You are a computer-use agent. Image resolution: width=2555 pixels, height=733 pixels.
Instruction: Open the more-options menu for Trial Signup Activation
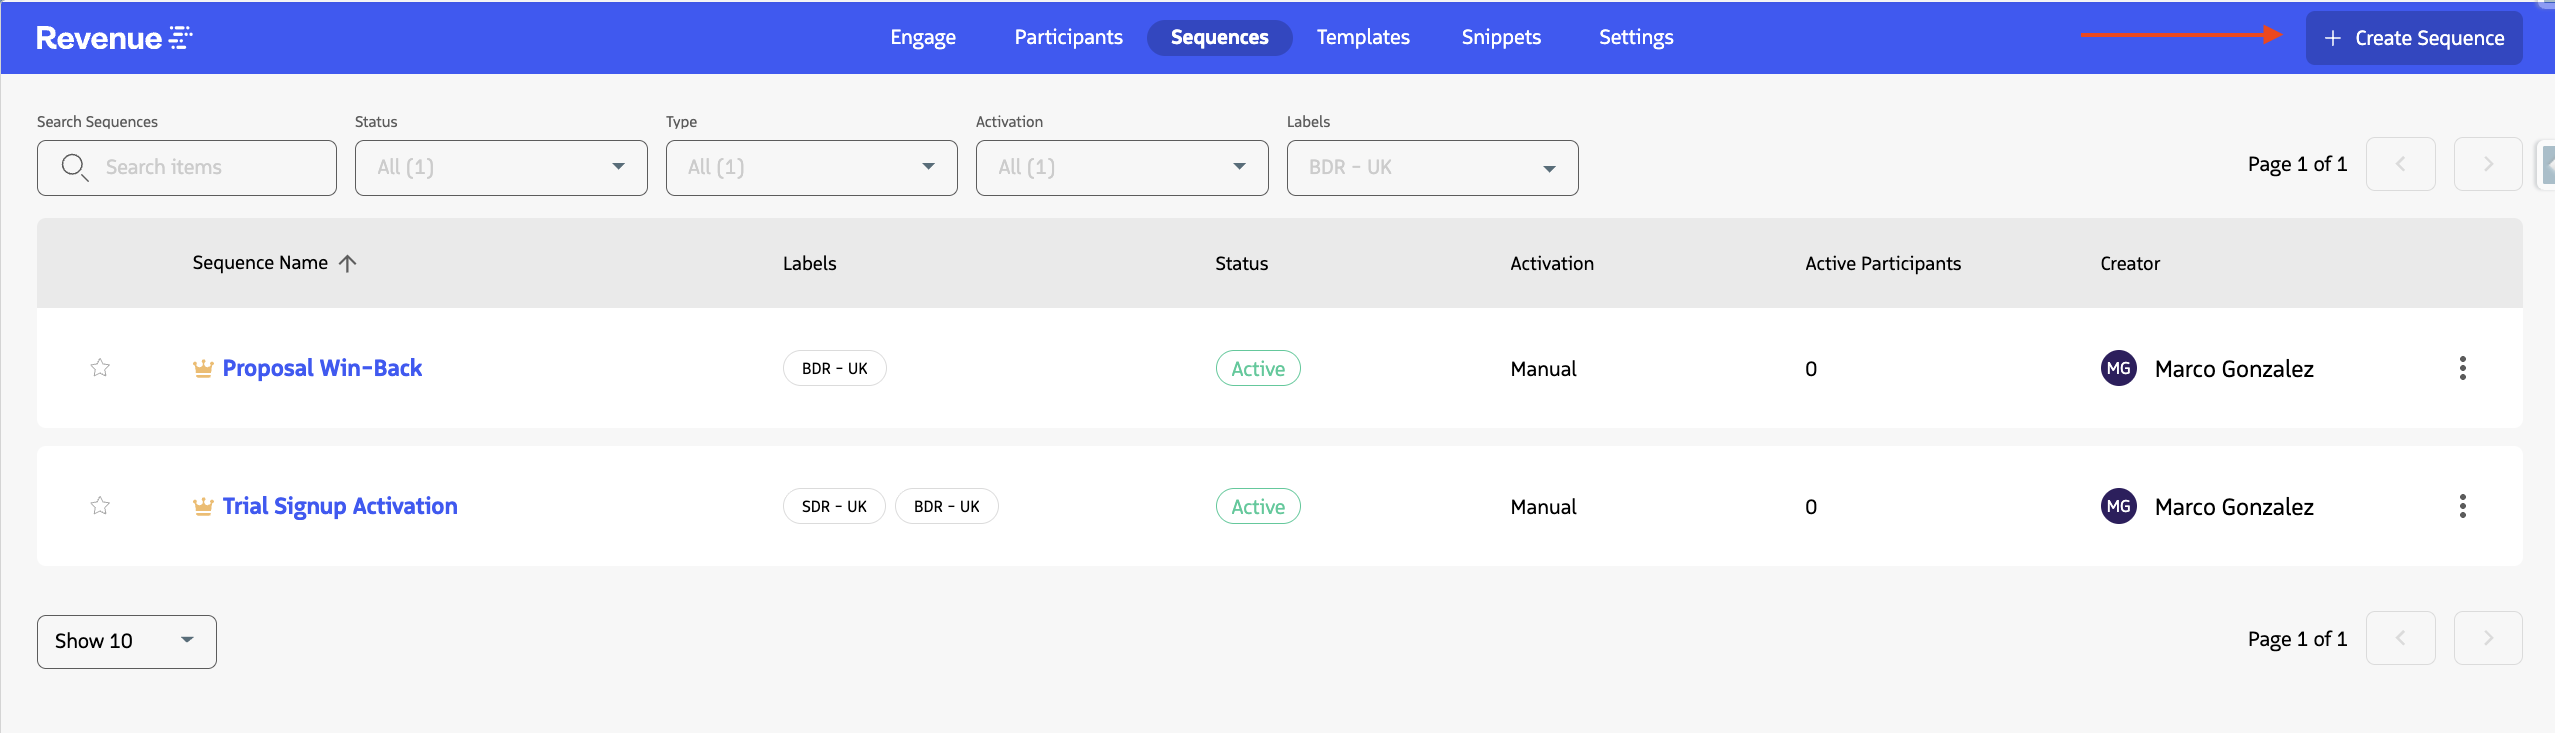coord(2462,506)
